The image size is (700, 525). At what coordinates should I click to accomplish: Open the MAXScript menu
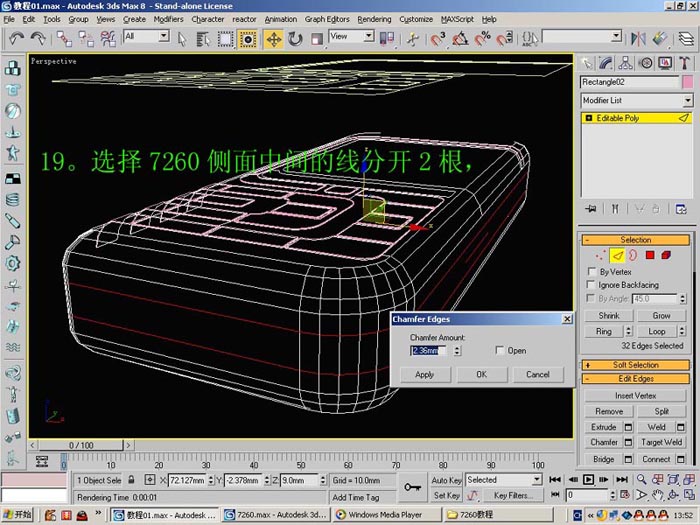click(x=457, y=19)
